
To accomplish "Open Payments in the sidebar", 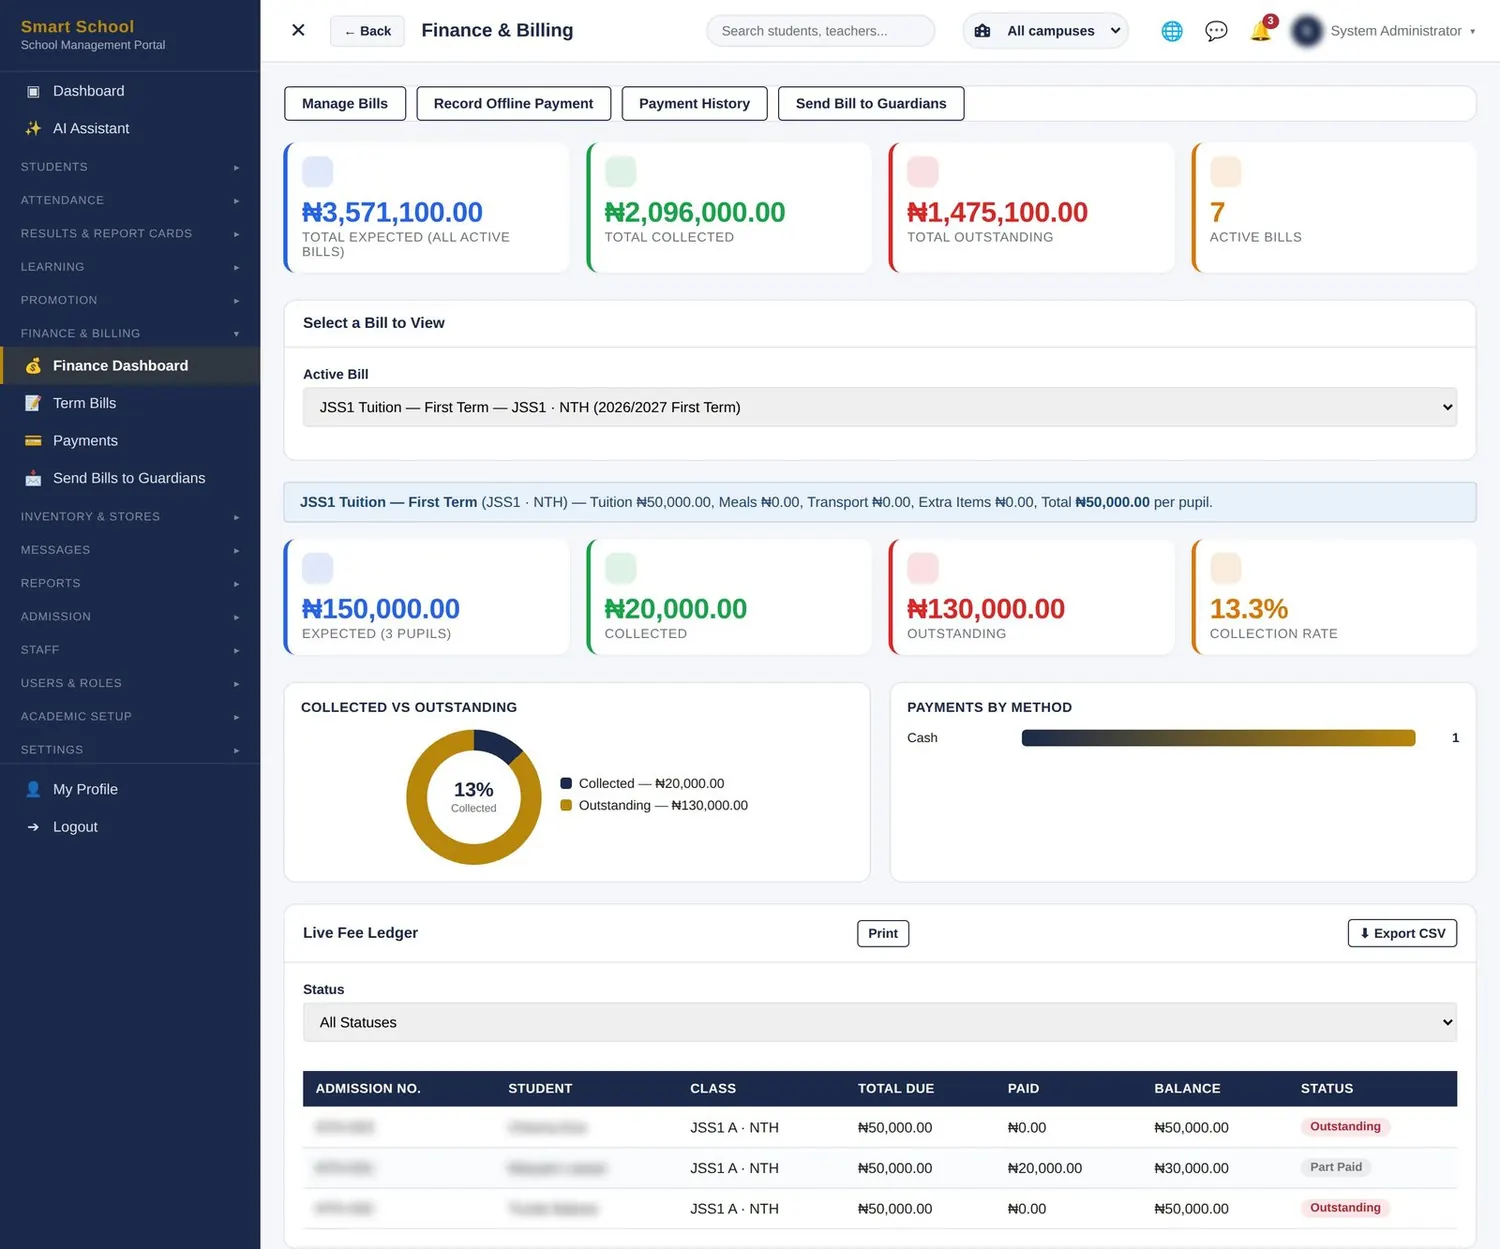I will pyautogui.click(x=130, y=441).
